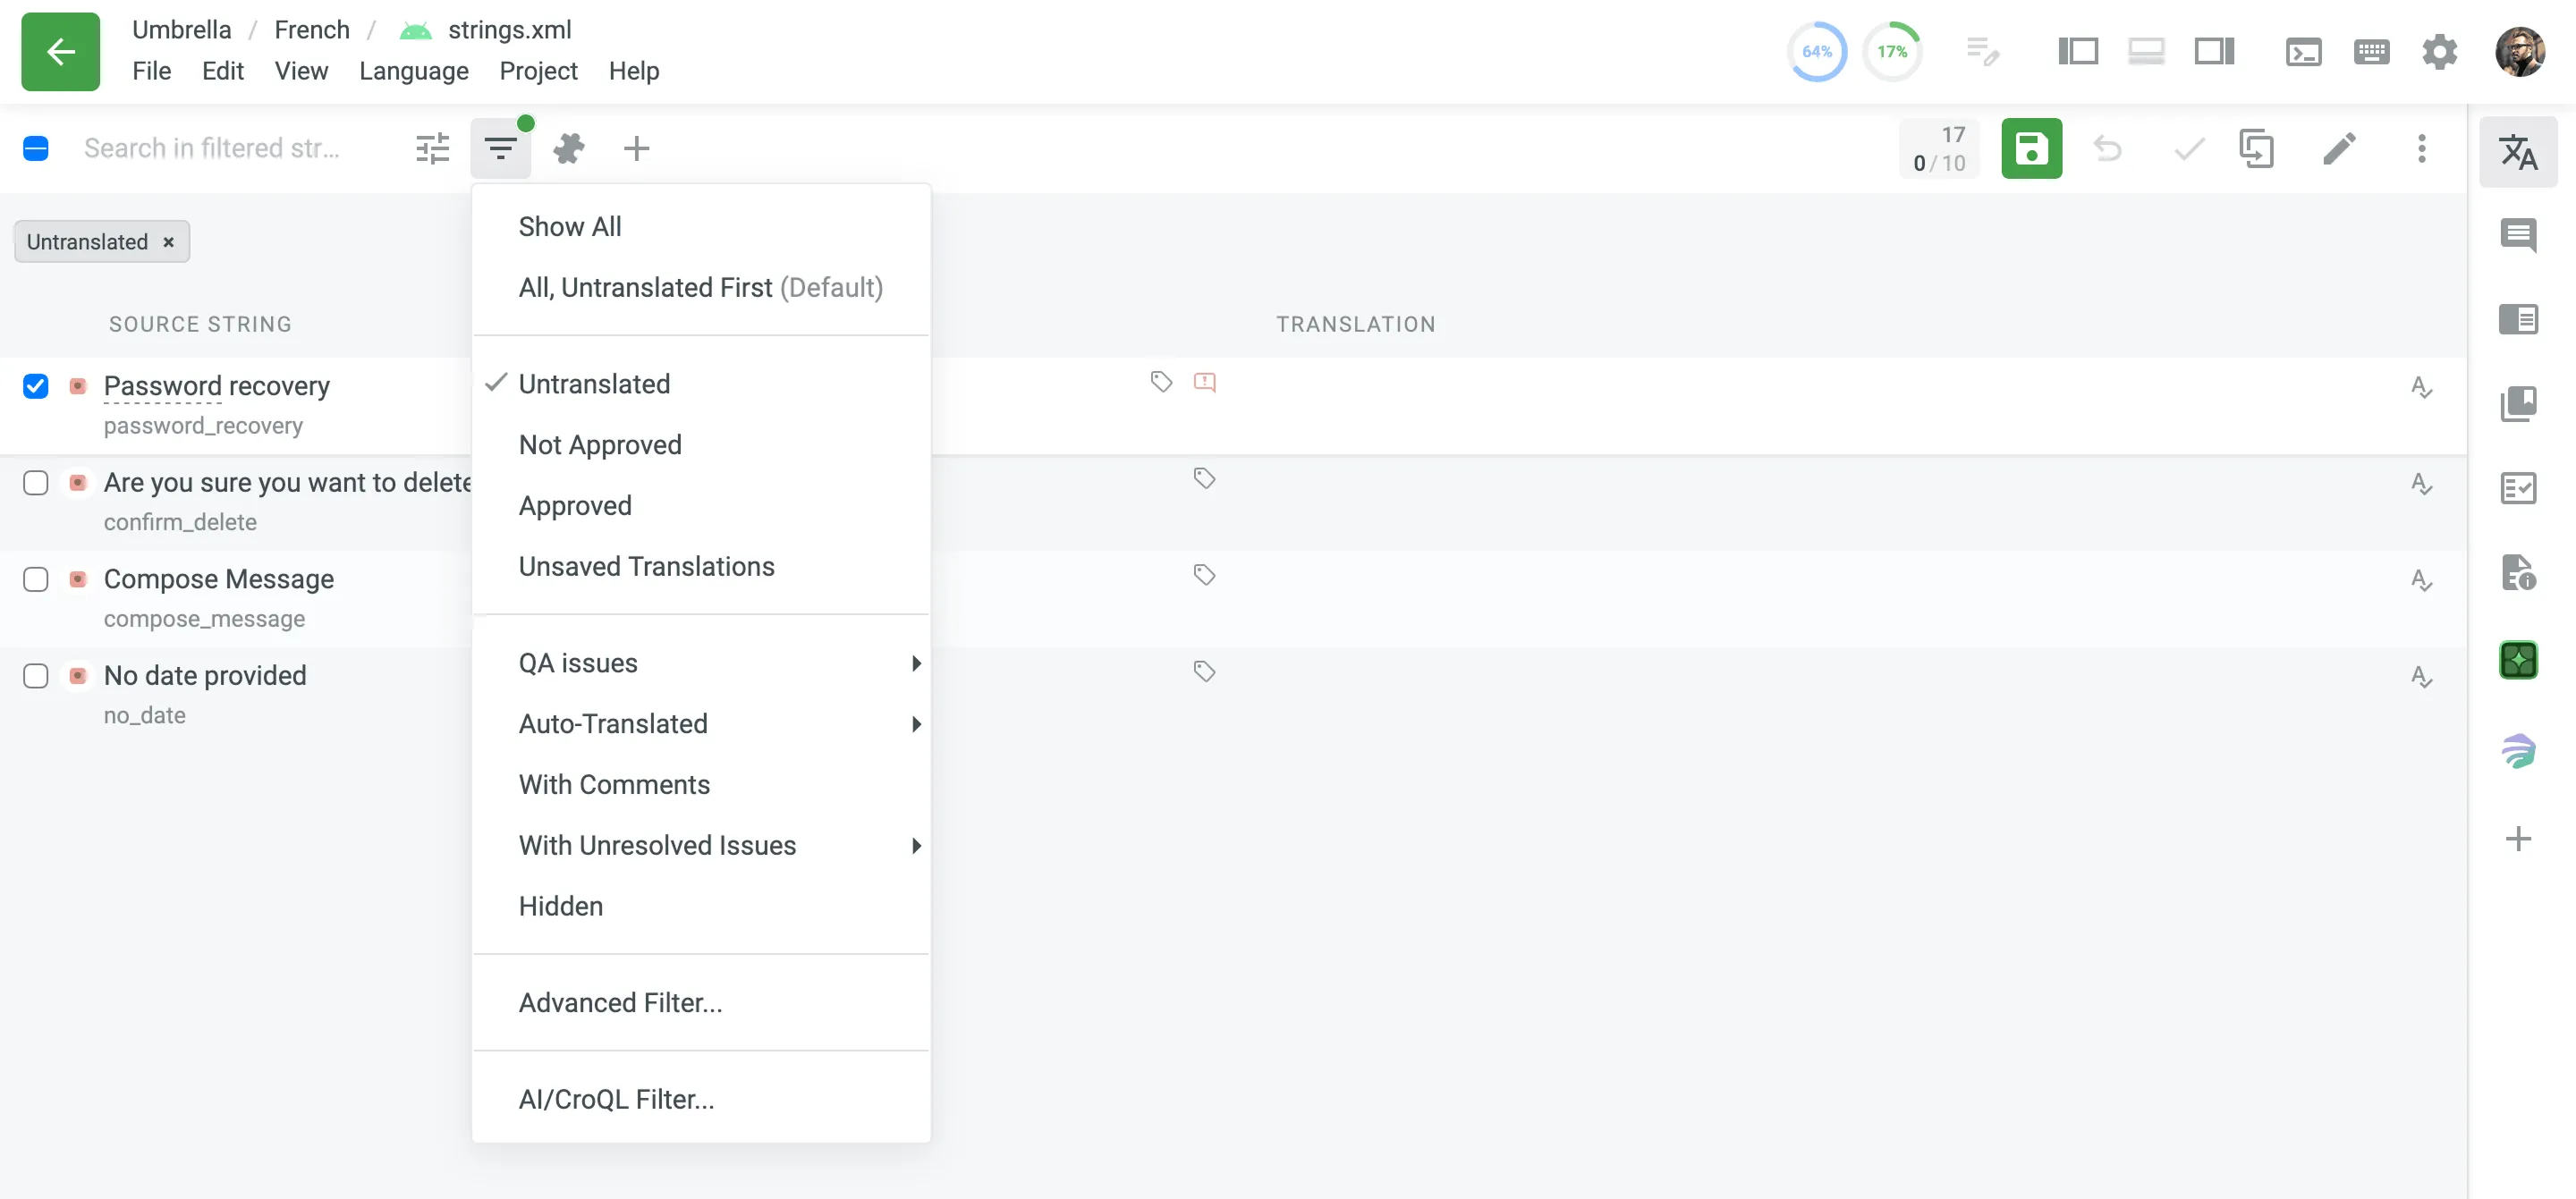The width and height of the screenshot is (2576, 1199).
Task: Select the Not Approved filter
Action: click(x=700, y=445)
